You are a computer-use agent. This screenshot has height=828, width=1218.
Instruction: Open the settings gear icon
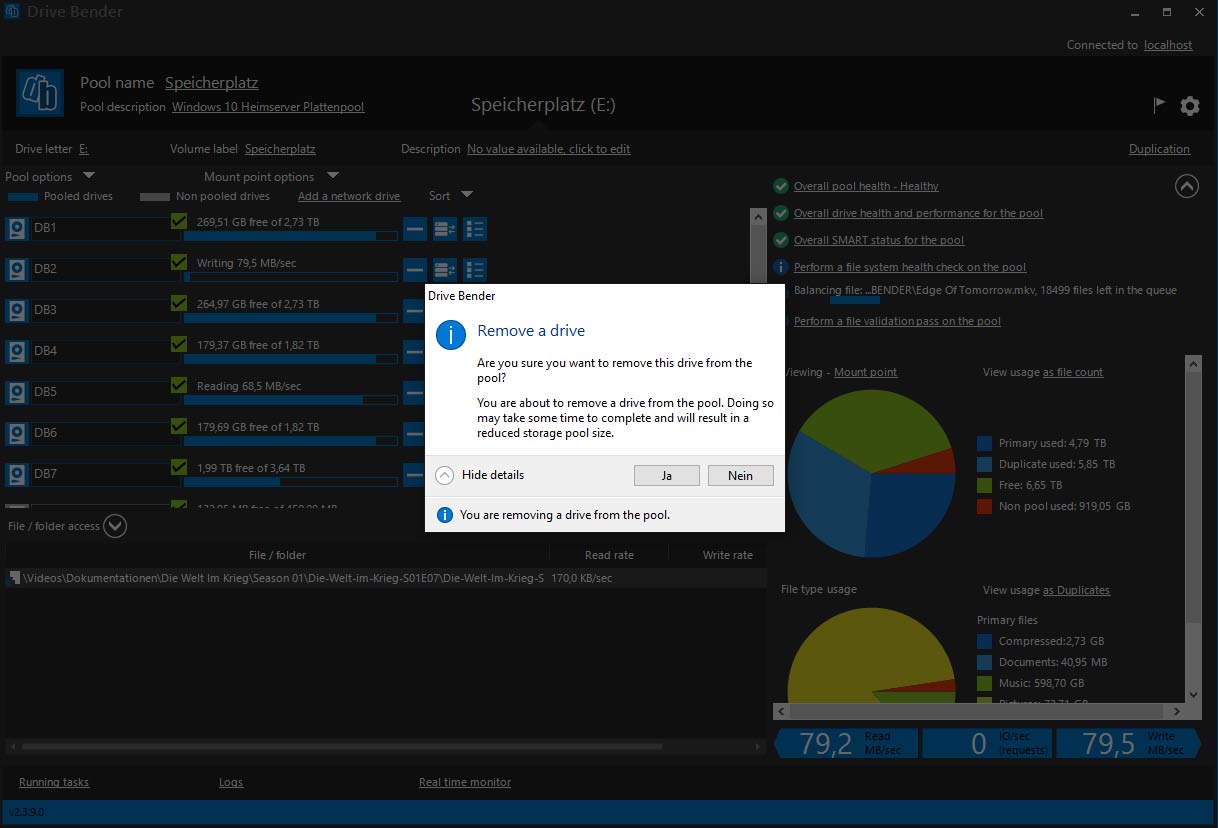pyautogui.click(x=1190, y=106)
